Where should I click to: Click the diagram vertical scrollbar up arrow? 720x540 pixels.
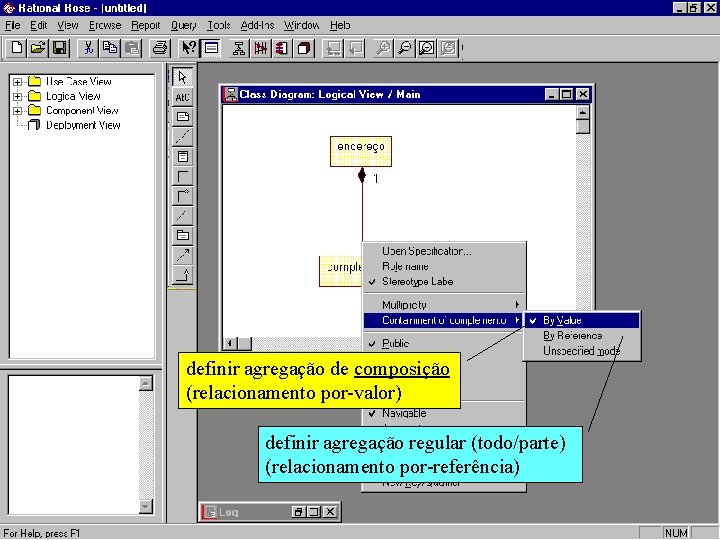pos(583,112)
